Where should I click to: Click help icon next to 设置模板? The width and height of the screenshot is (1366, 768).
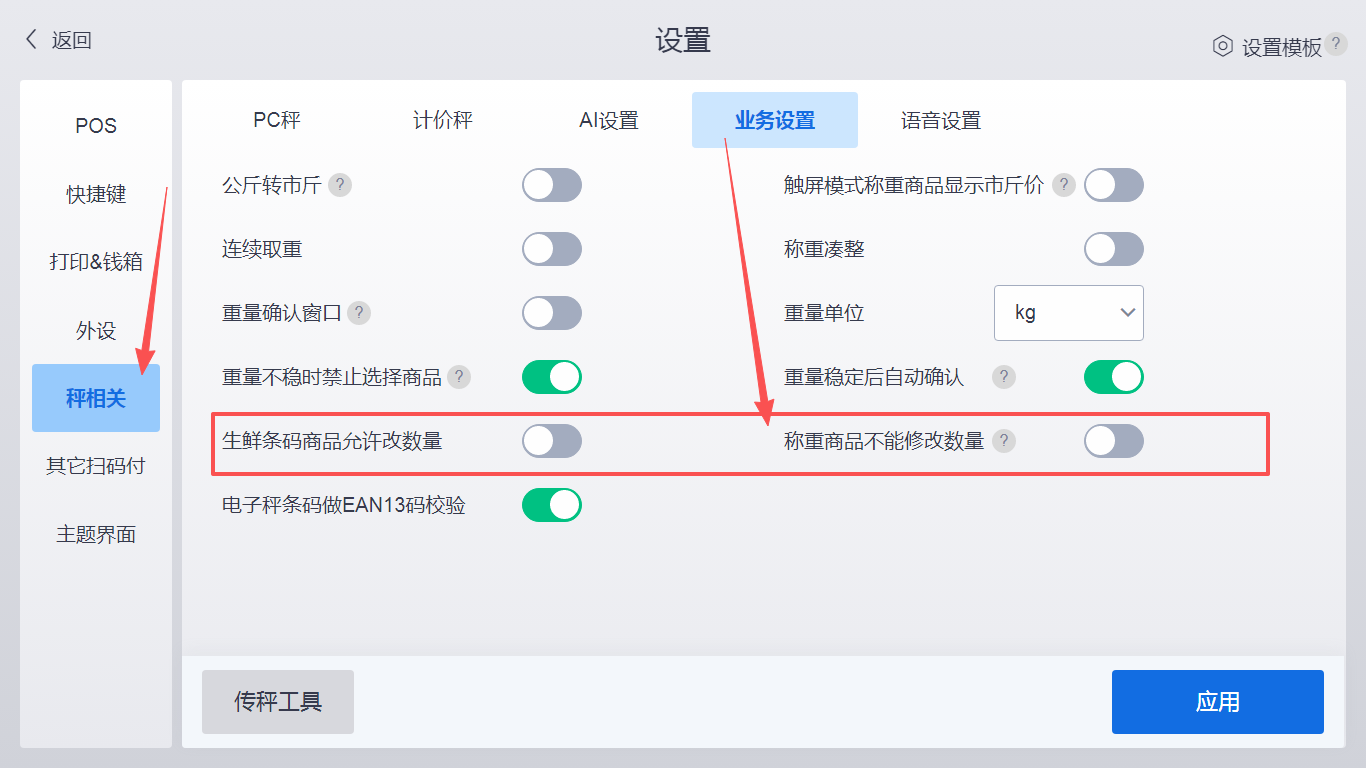pos(1336,44)
